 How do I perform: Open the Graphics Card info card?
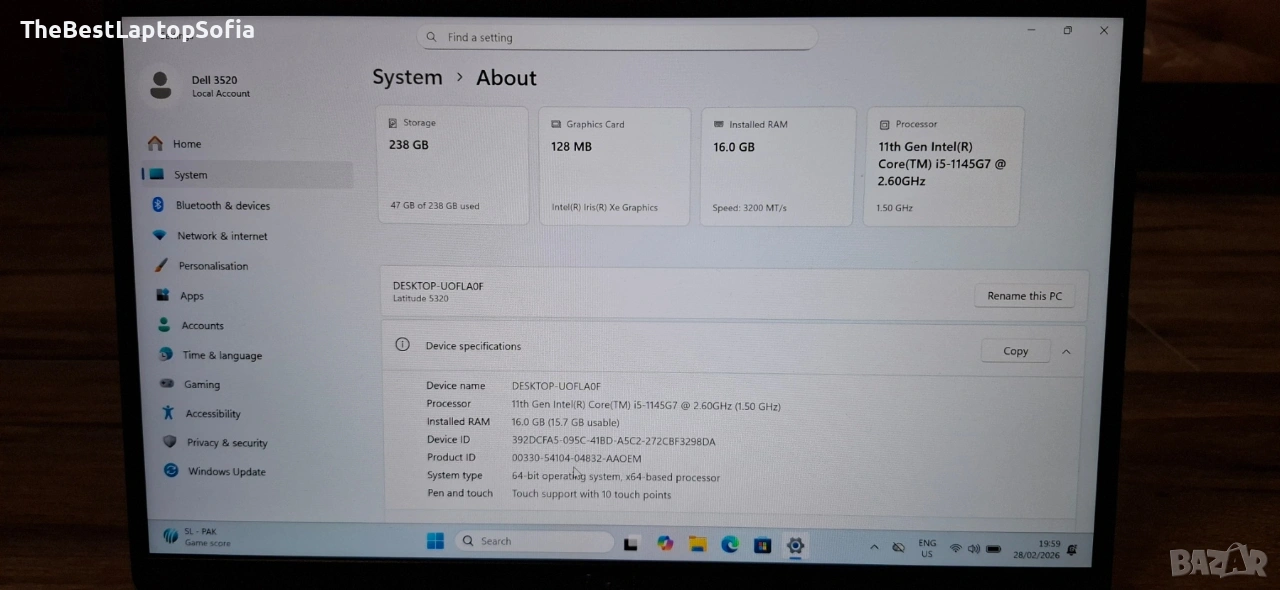[x=615, y=166]
